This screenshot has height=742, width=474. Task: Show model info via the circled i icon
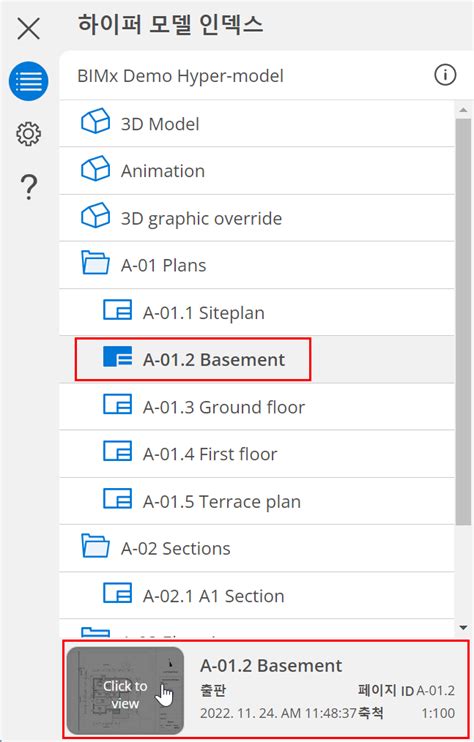pos(445,75)
